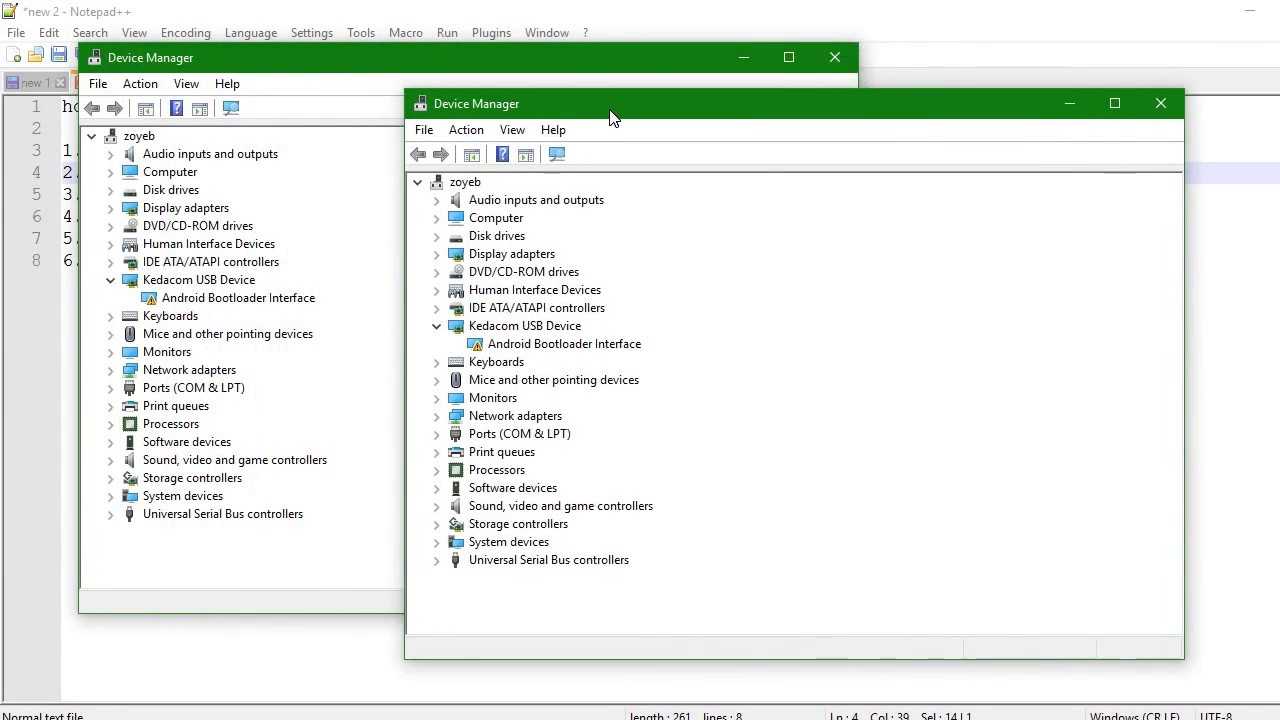Open the Plugins menu in Notepad++
The height and width of the screenshot is (720, 1280).
coord(491,33)
